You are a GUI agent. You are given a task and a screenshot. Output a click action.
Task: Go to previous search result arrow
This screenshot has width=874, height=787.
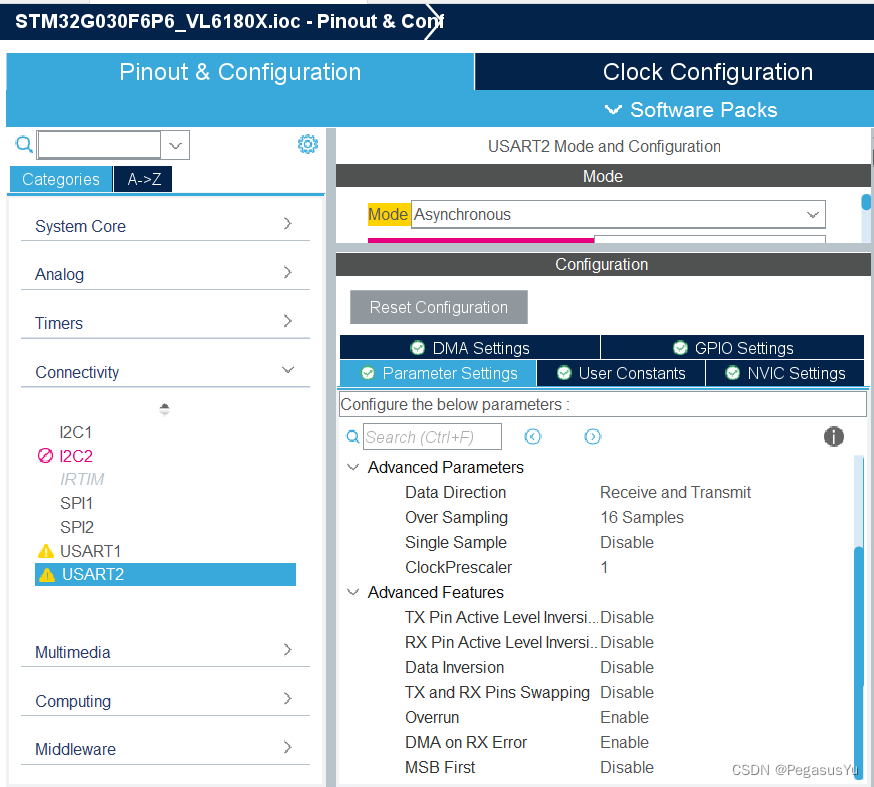[x=533, y=436]
